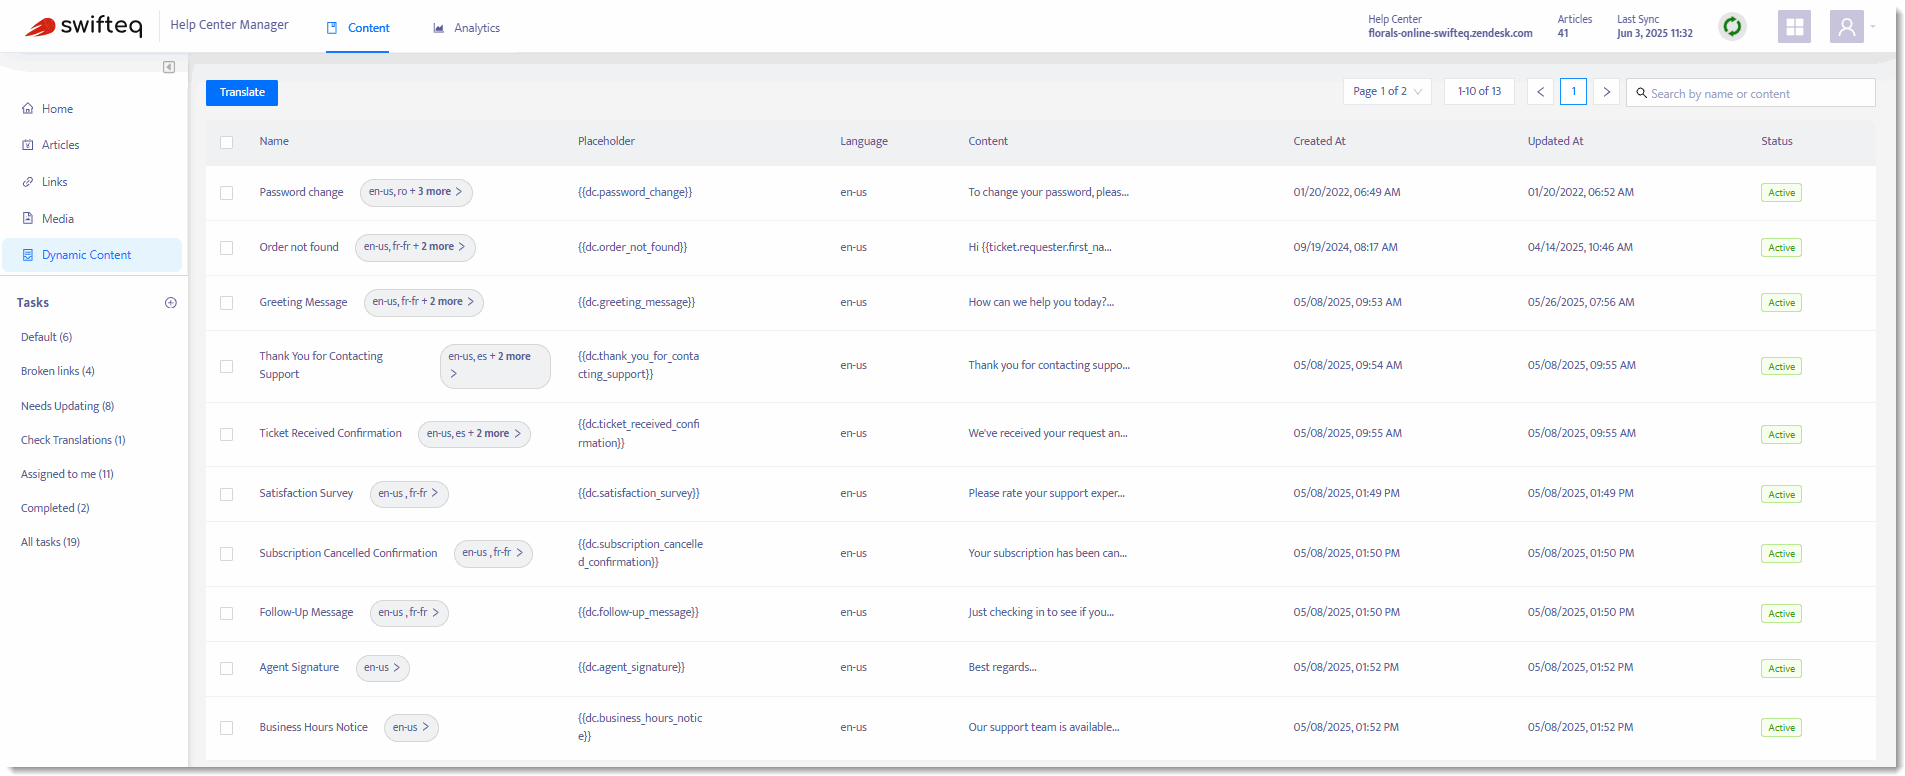Expand Agent Signature en-us pill
The height and width of the screenshot is (776, 1905).
tap(383, 668)
